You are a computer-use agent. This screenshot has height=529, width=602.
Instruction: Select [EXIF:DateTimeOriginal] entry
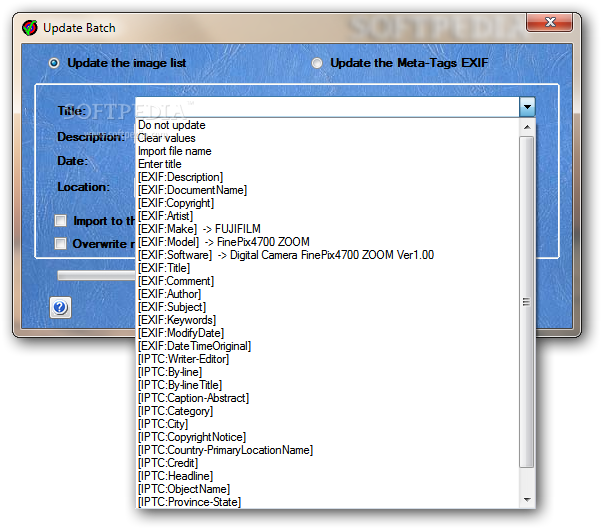coord(328,346)
